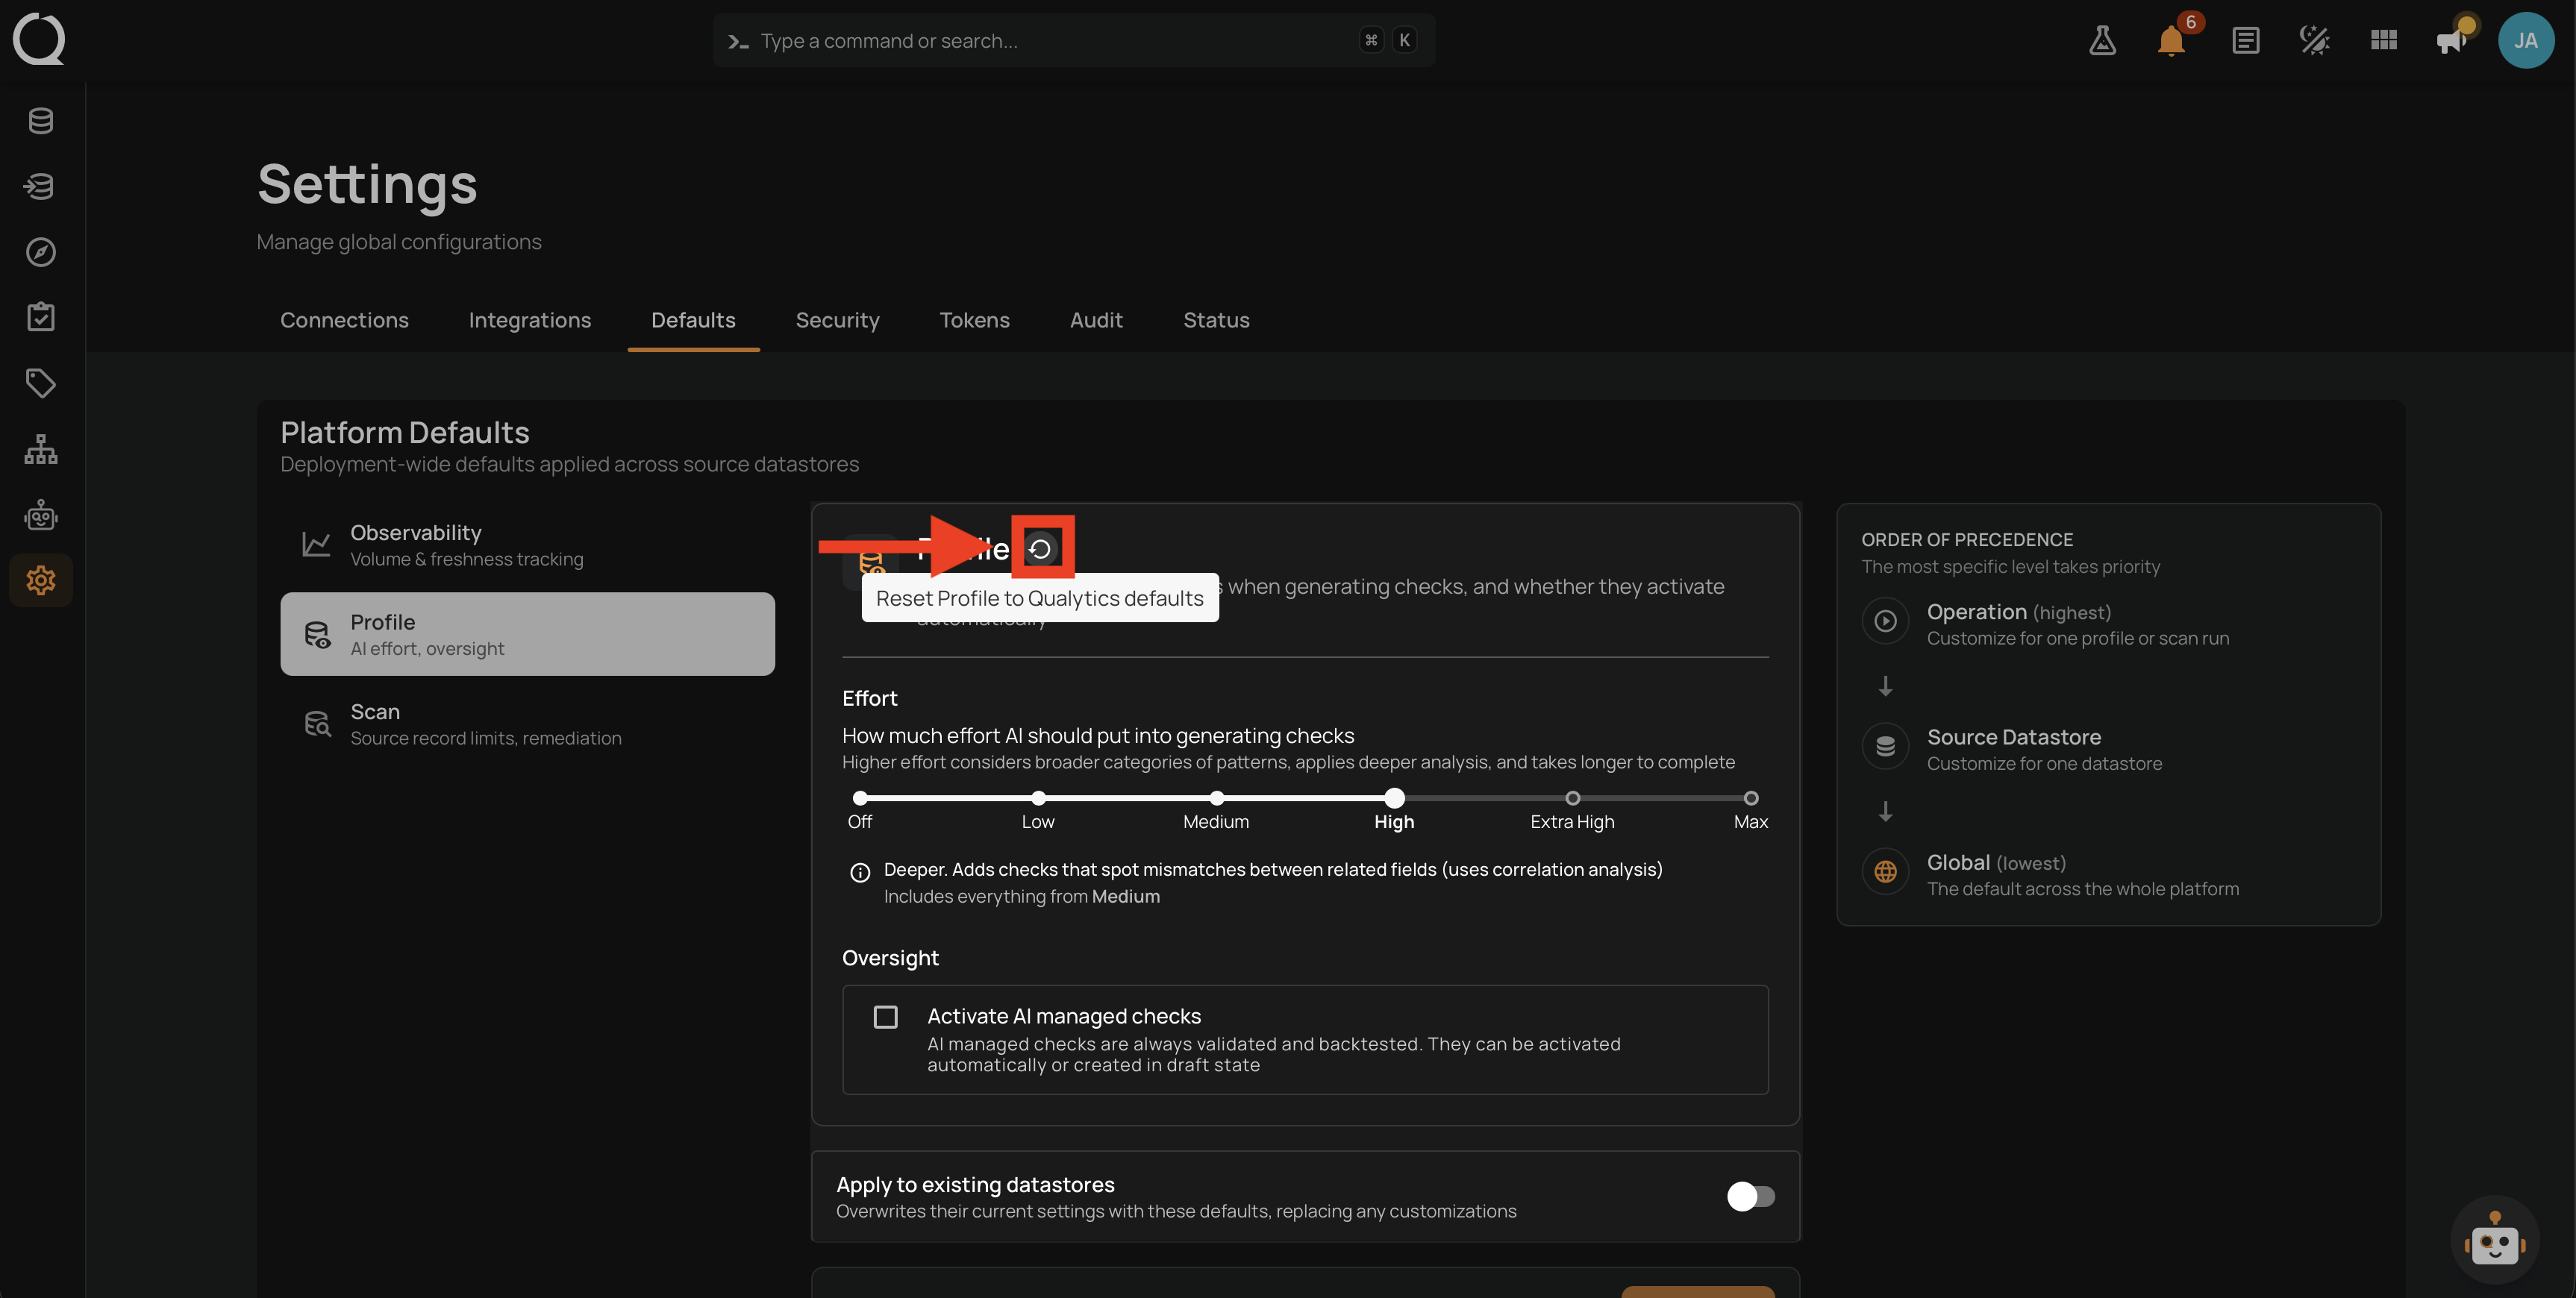Viewport: 2576px width, 1298px height.
Task: Open the chatbot assistant floating button
Action: (x=2494, y=1241)
